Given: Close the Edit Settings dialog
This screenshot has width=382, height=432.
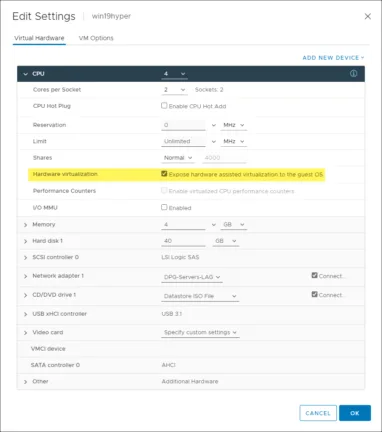Looking at the screenshot, I should (367, 16).
